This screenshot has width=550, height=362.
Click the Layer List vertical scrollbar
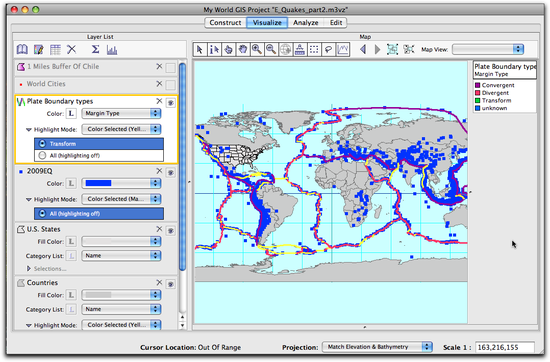click(x=182, y=167)
